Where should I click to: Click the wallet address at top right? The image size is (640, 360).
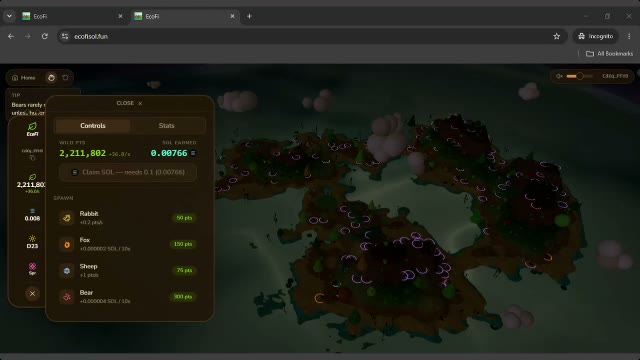[x=615, y=76]
